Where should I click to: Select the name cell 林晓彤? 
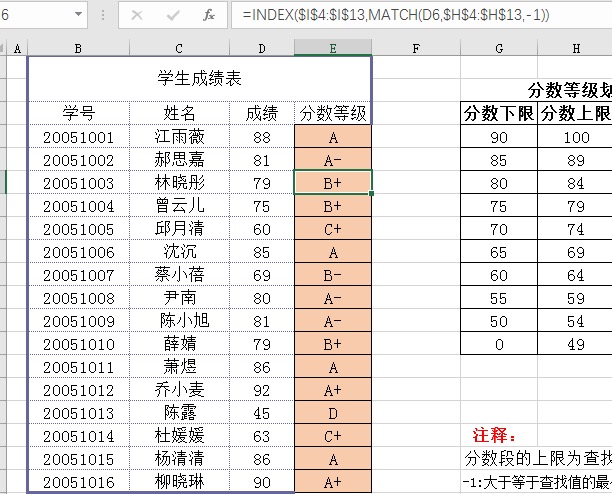(180, 183)
